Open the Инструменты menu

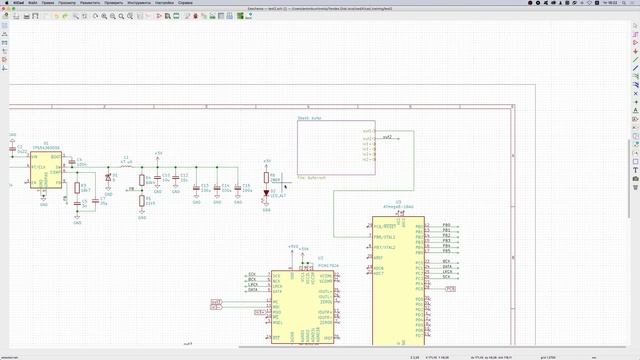click(x=139, y=2)
